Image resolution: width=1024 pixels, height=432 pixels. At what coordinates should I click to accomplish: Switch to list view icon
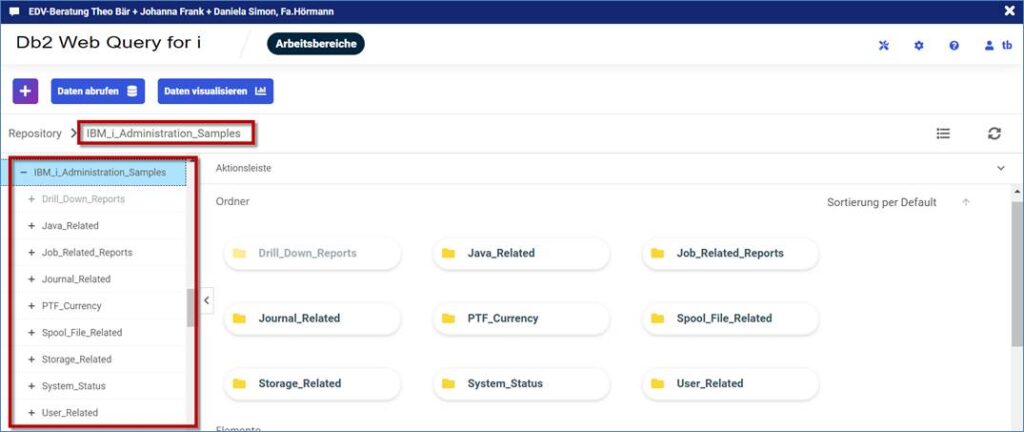[943, 133]
